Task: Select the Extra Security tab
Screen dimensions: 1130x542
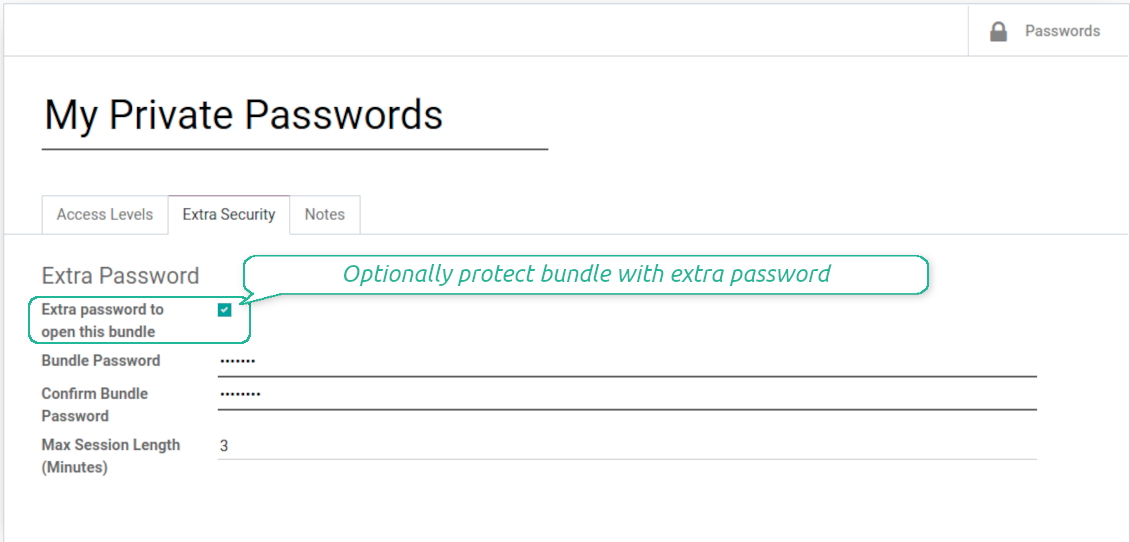Action: click(229, 214)
